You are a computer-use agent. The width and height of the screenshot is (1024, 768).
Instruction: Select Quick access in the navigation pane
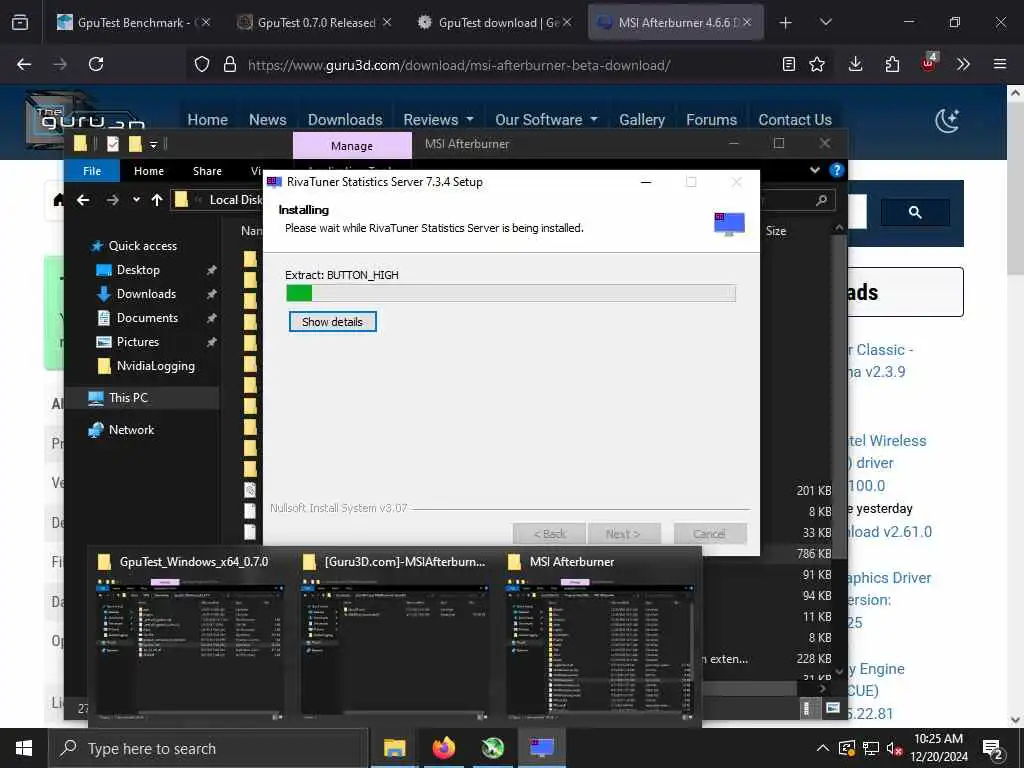(142, 246)
